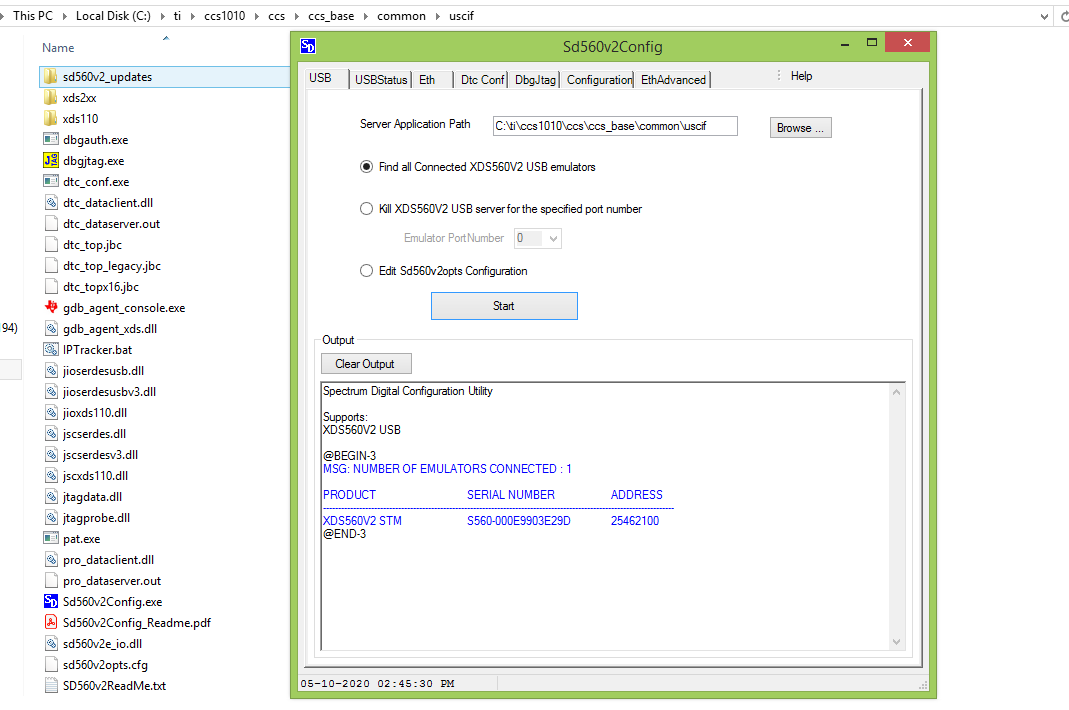Viewport: 1069px width, 710px height.
Task: Expand the chevron after ccs1010 in path
Action: click(x=257, y=16)
